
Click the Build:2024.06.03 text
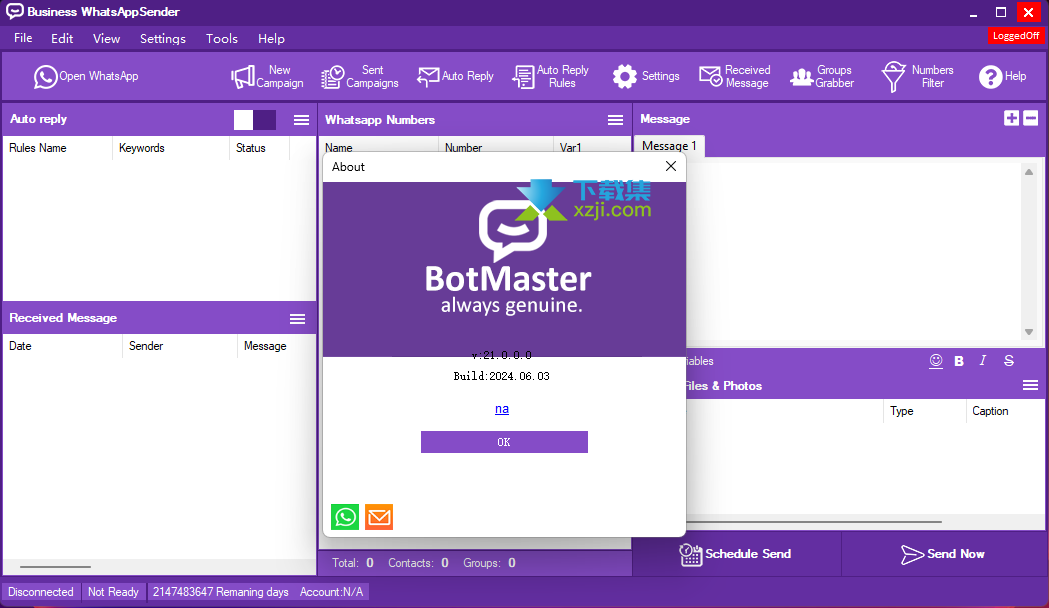502,376
